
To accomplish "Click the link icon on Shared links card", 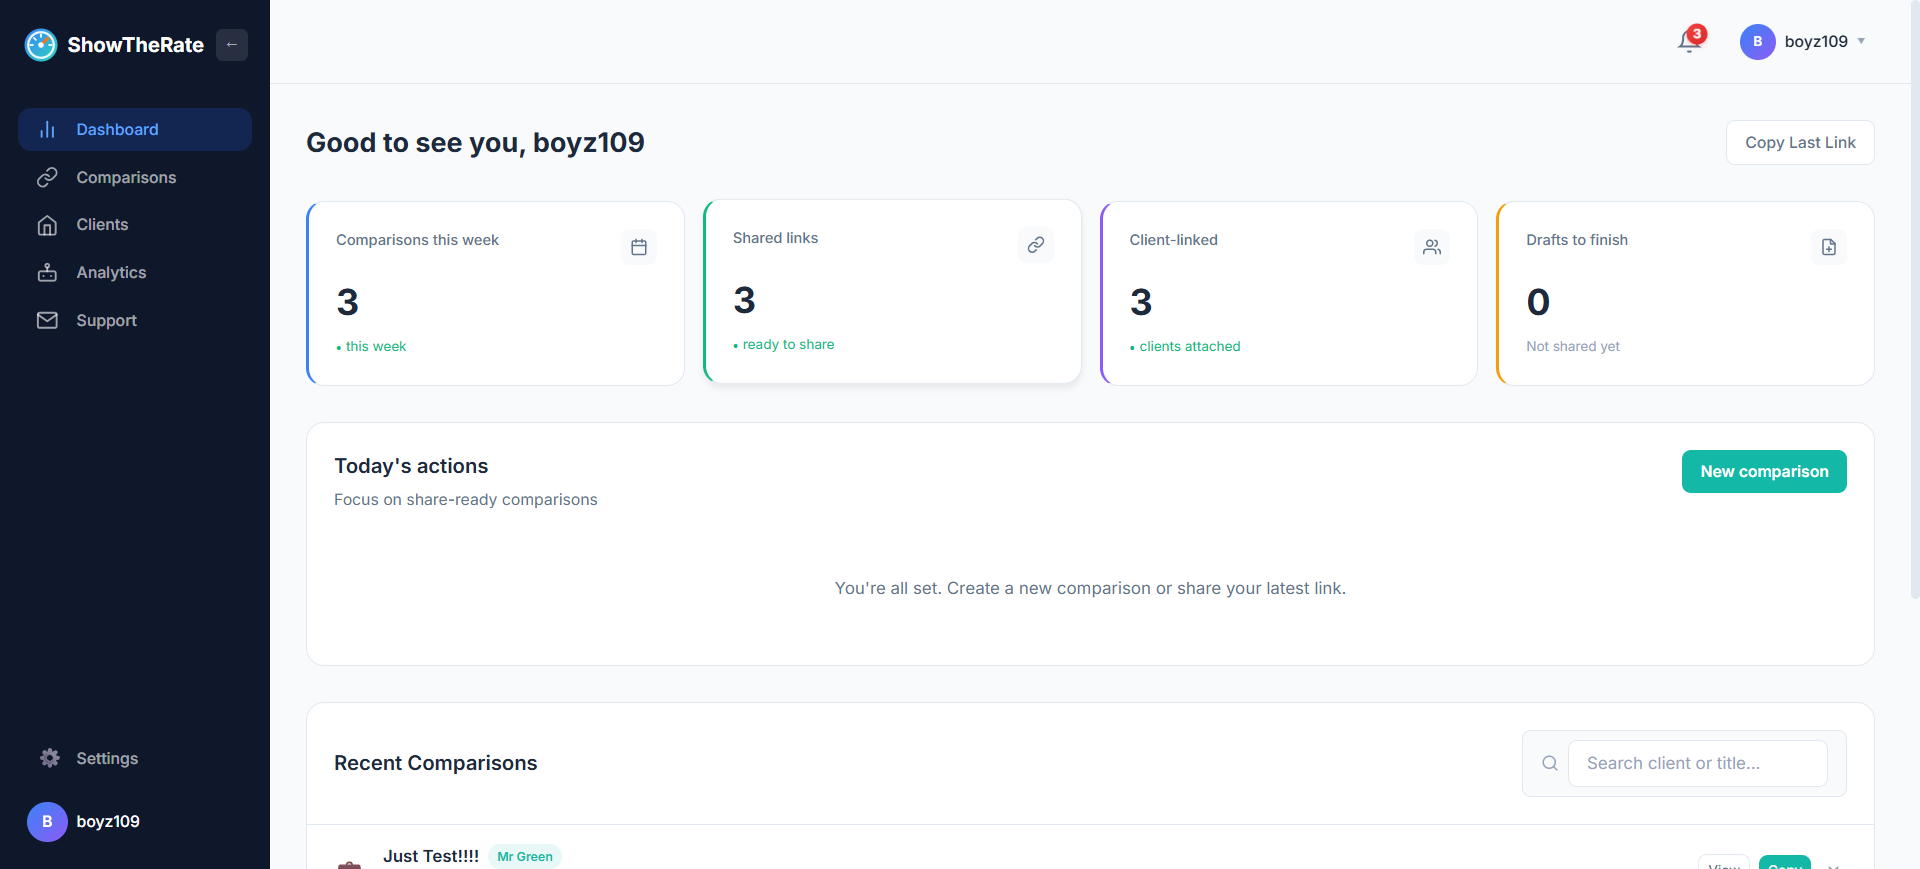I will 1036,245.
